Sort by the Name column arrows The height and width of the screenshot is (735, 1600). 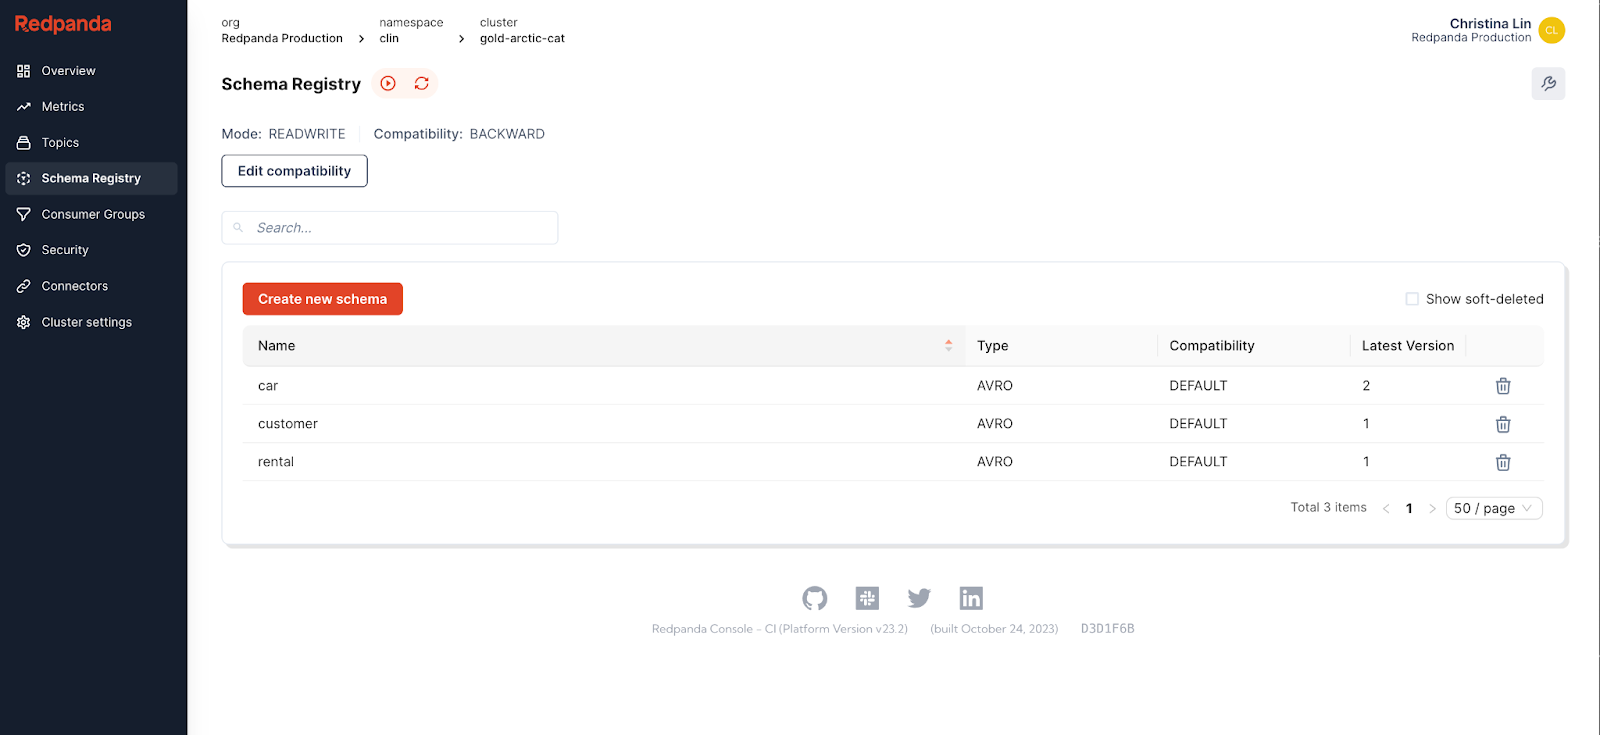948,346
